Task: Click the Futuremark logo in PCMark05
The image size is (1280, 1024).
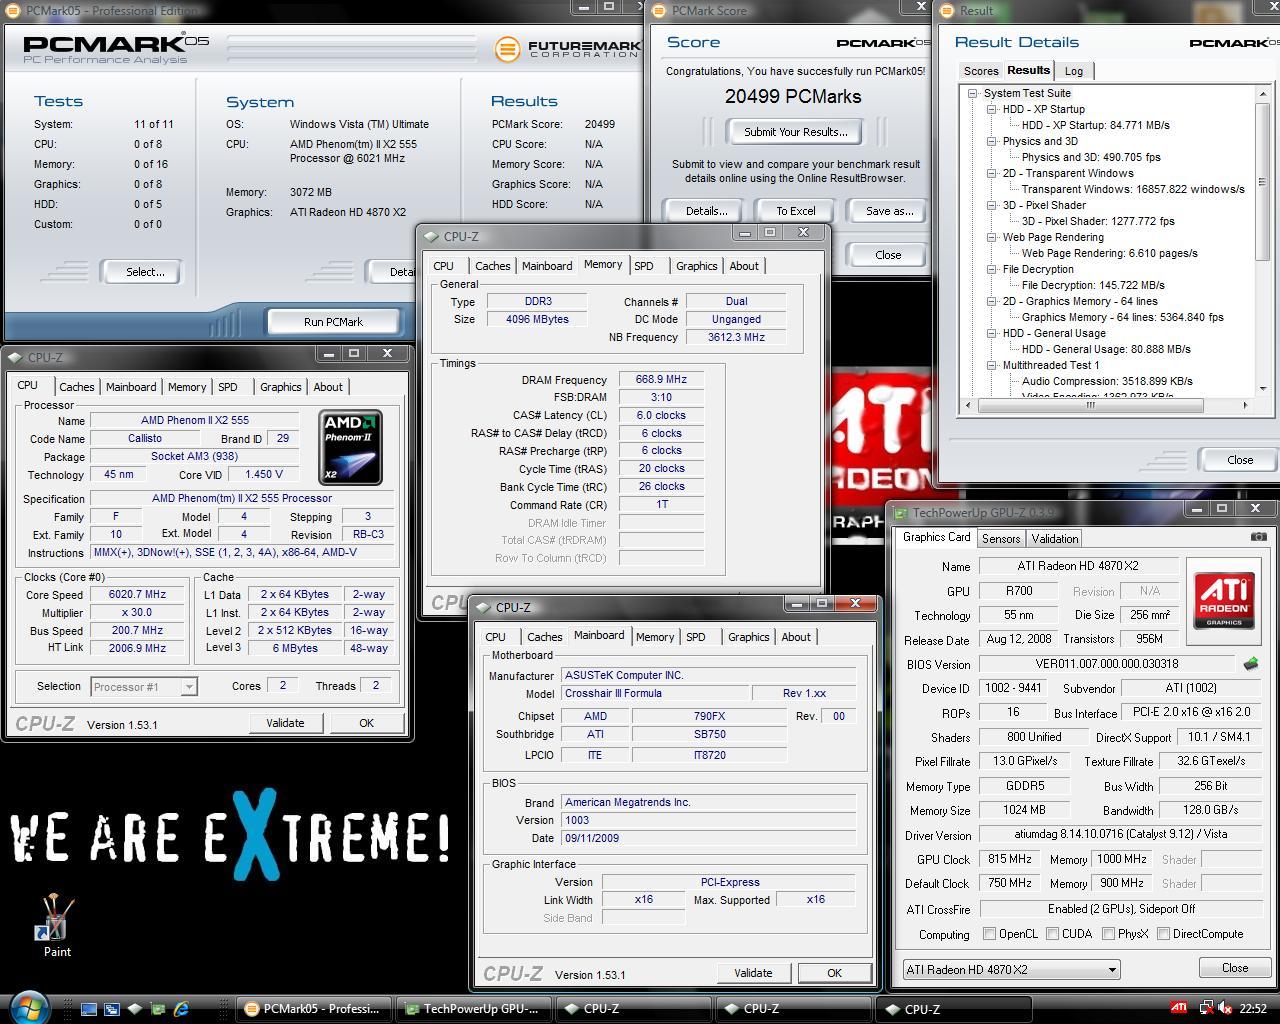Action: click(566, 48)
